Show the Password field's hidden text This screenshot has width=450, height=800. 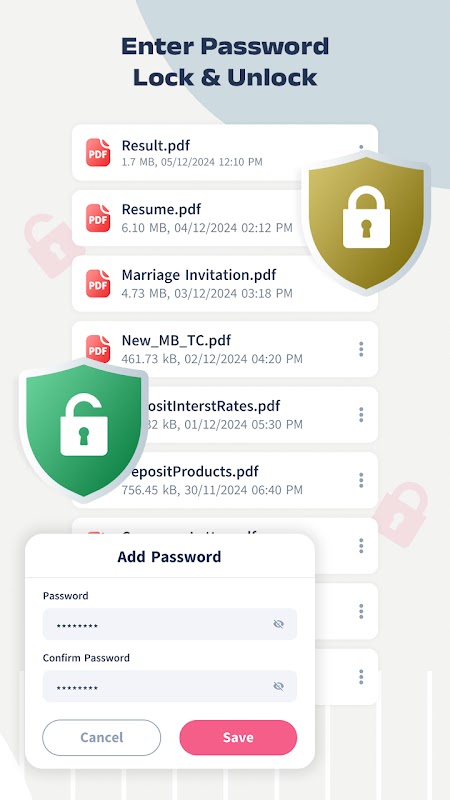(x=278, y=624)
